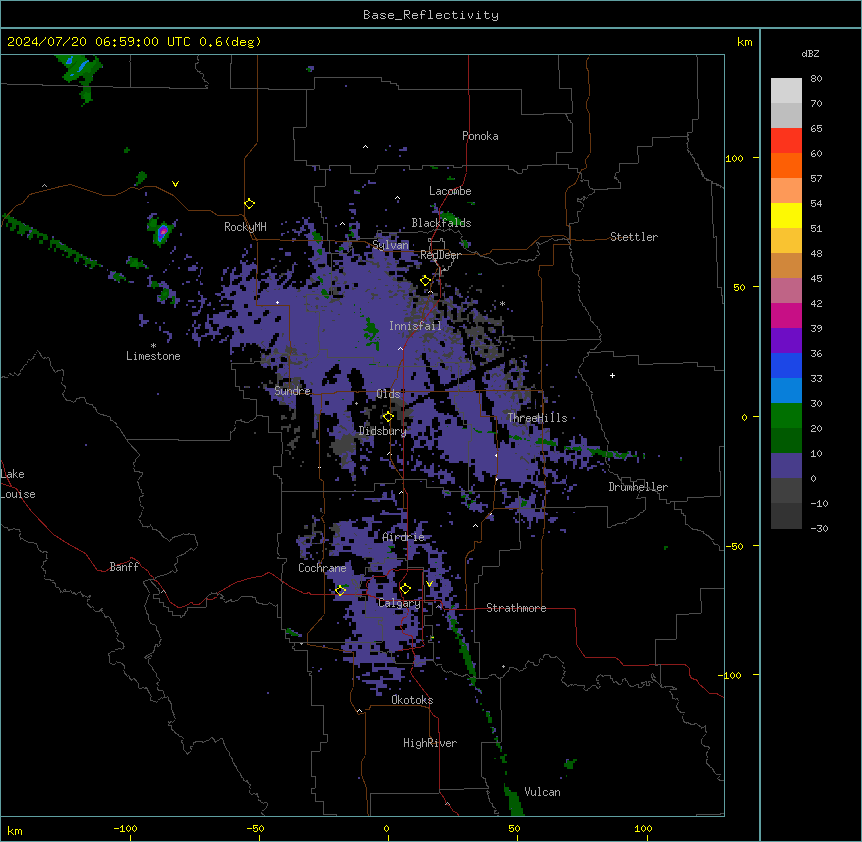Click the Sylvan city label

[x=390, y=245]
